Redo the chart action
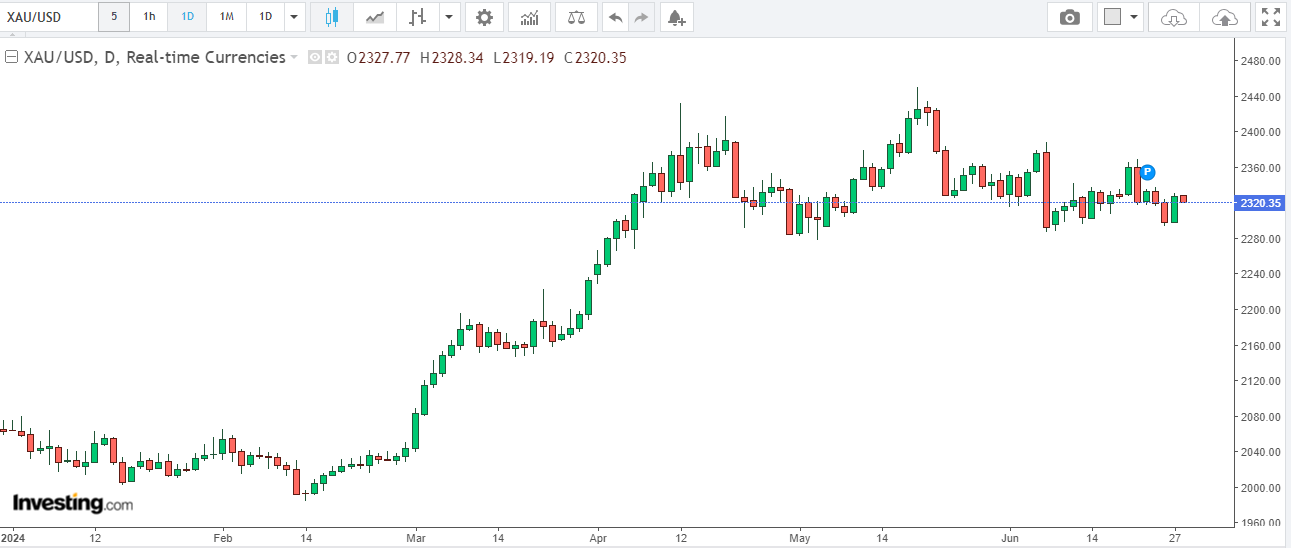The width and height of the screenshot is (1291, 548). click(641, 17)
